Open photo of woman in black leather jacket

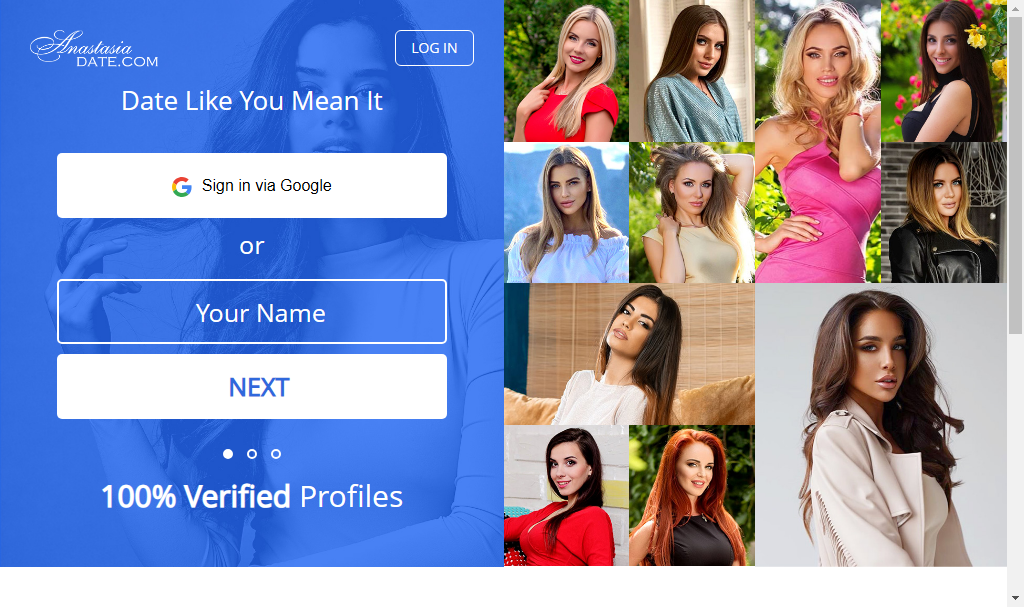click(x=944, y=213)
